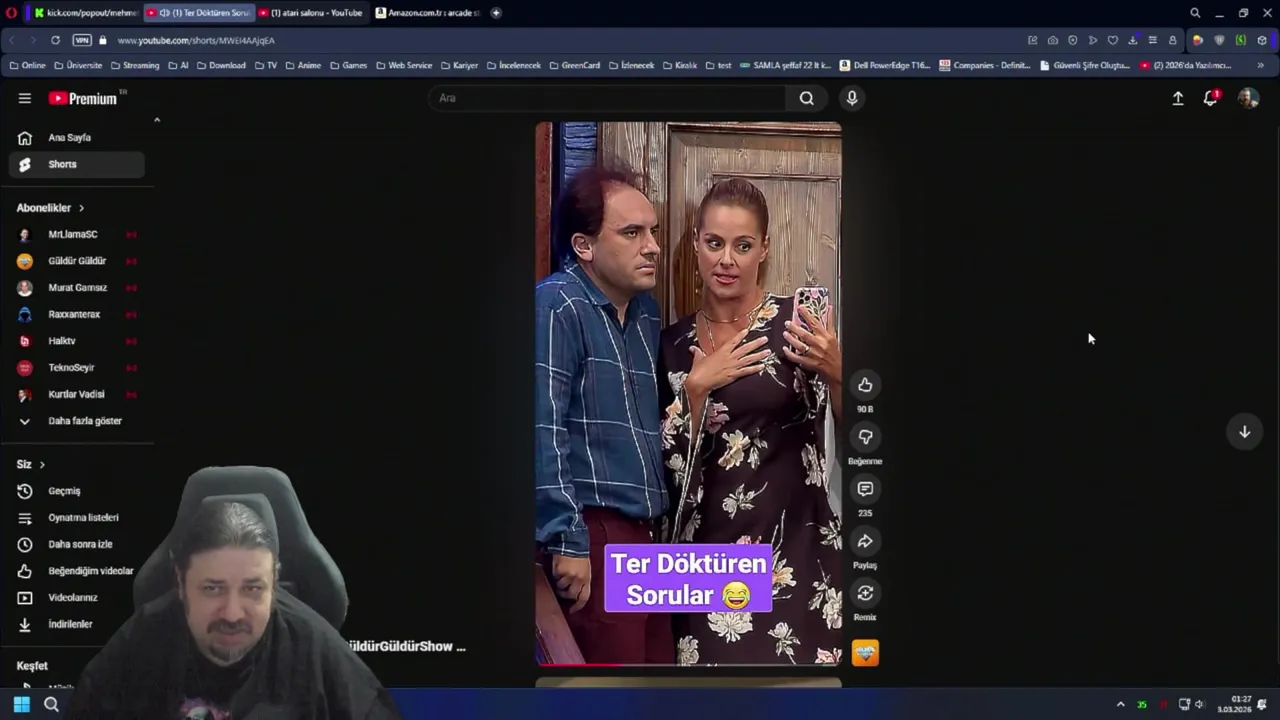This screenshot has height=720, width=1280.
Task: Open Beğendiğim videolar
Action: [77, 571]
